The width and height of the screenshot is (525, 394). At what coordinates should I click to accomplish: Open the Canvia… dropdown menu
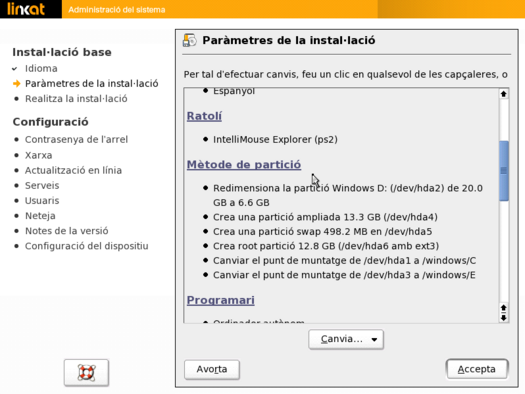tap(346, 339)
